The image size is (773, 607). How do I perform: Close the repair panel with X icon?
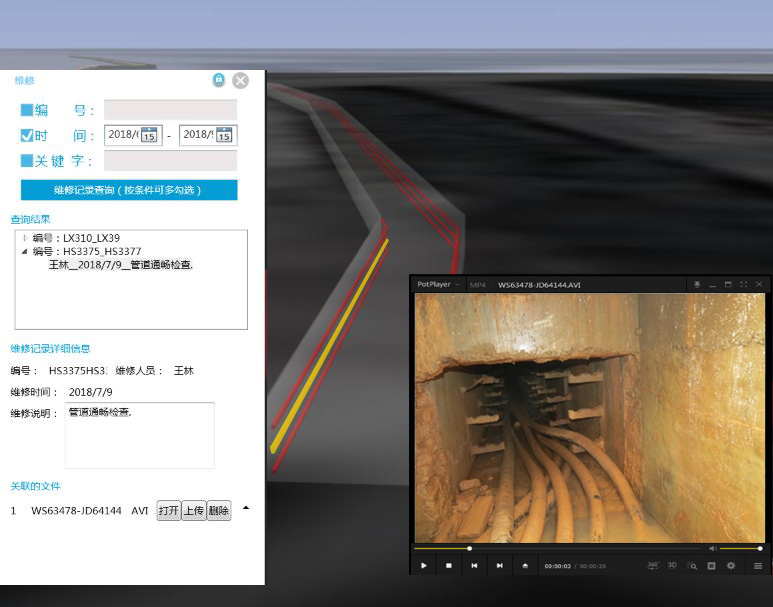(x=241, y=80)
